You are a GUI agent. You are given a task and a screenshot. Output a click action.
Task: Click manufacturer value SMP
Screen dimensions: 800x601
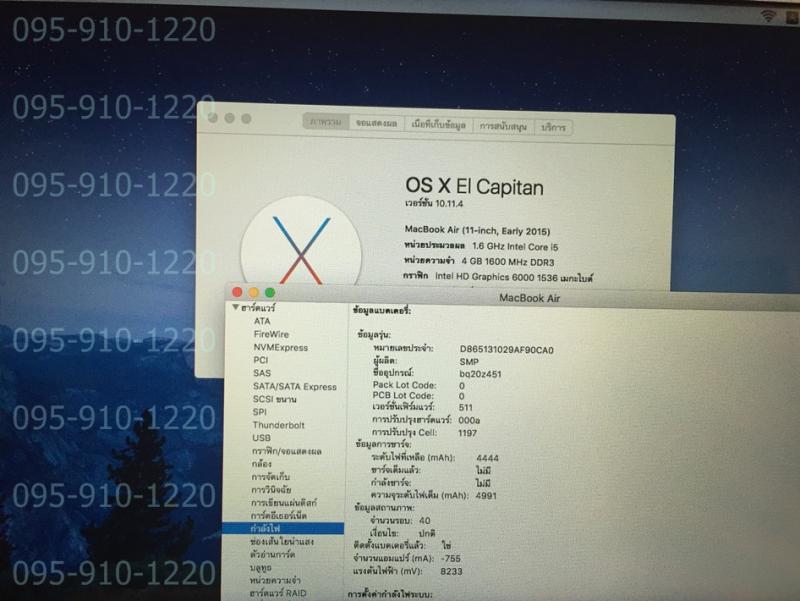(469, 362)
